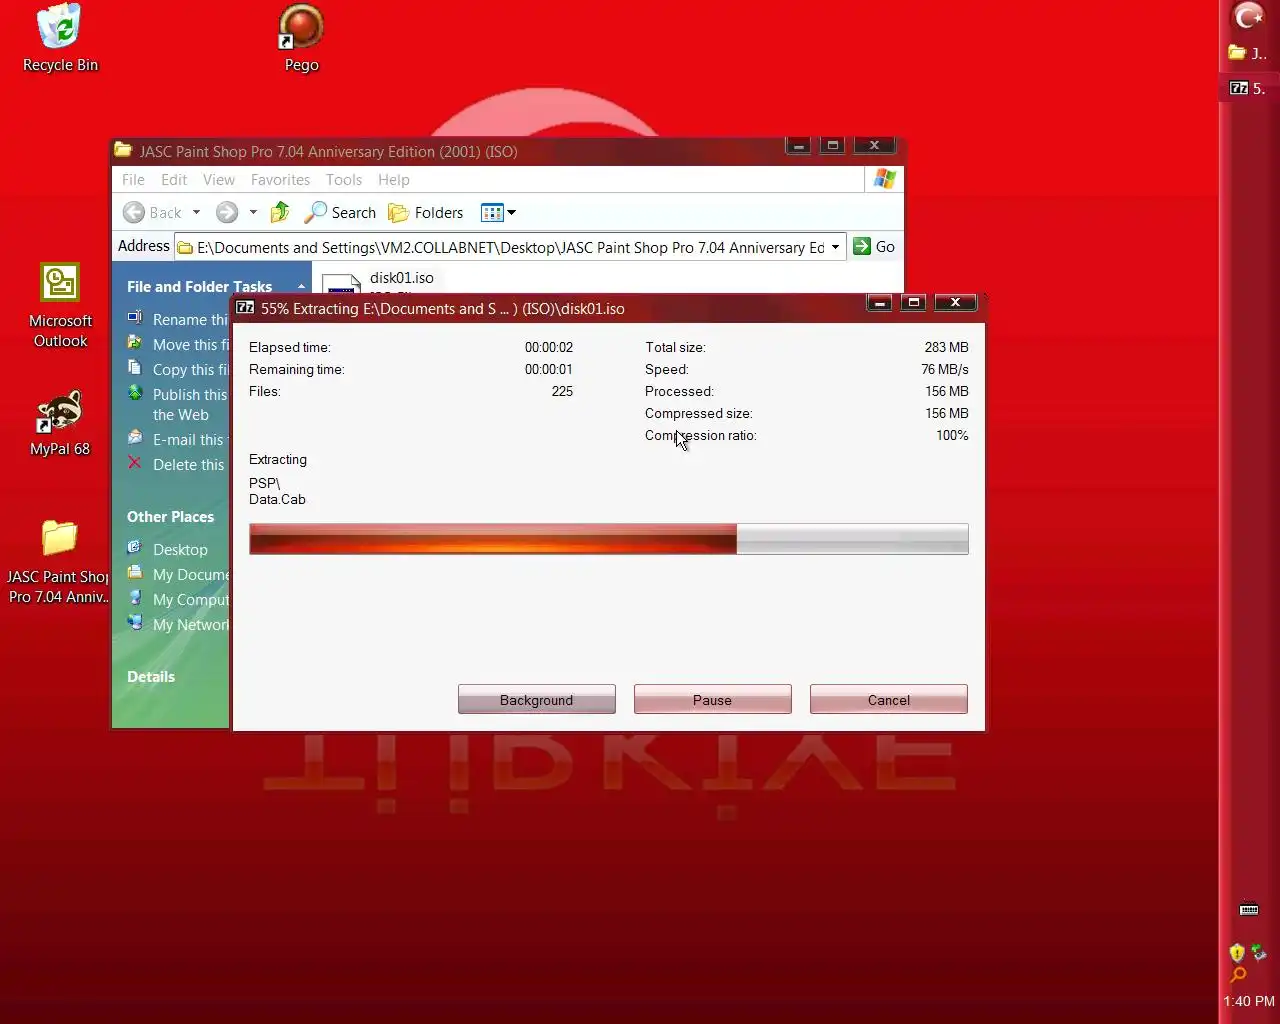
Task: Open the Microsoft Outlook desktop icon
Action: pyautogui.click(x=60, y=305)
